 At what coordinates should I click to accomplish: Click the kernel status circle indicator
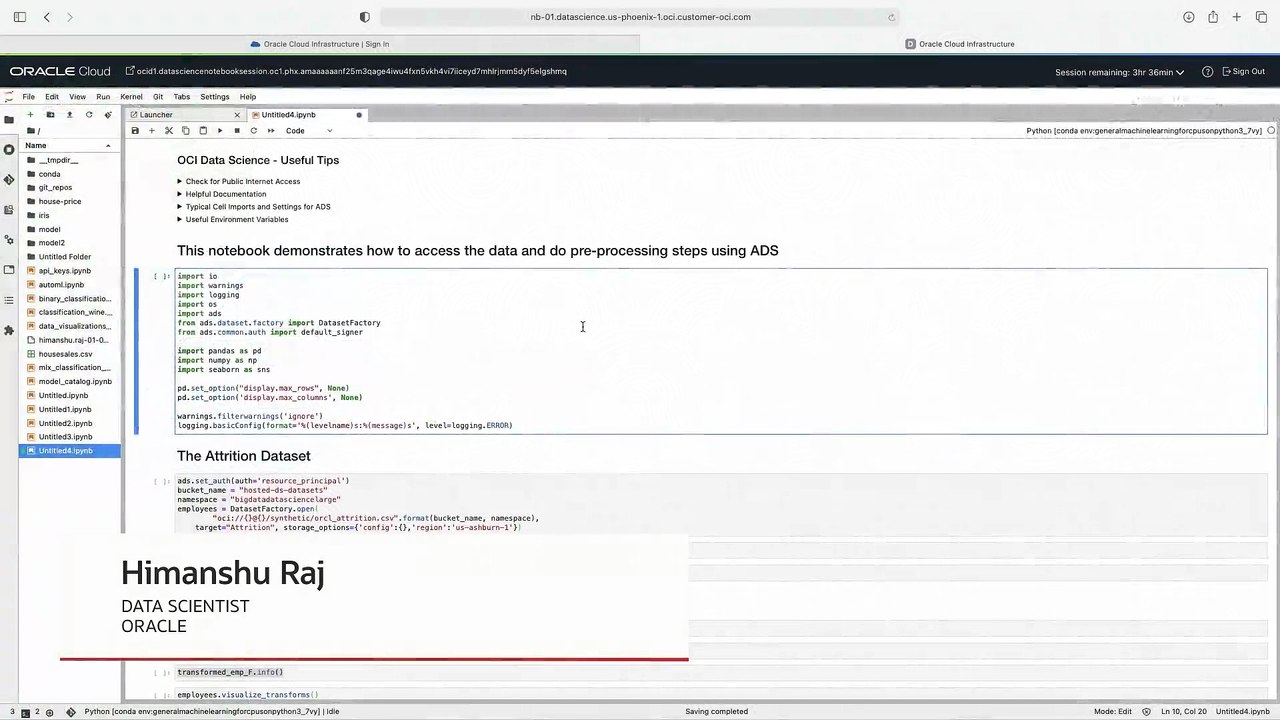pyautogui.click(x=1271, y=131)
